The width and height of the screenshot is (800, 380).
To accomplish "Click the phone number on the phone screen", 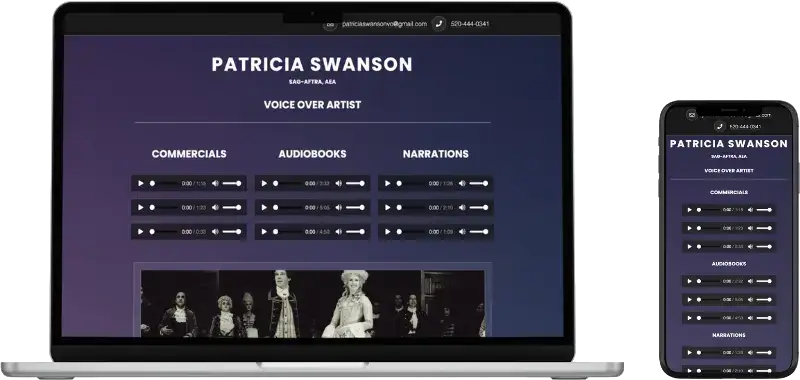I will 745,126.
